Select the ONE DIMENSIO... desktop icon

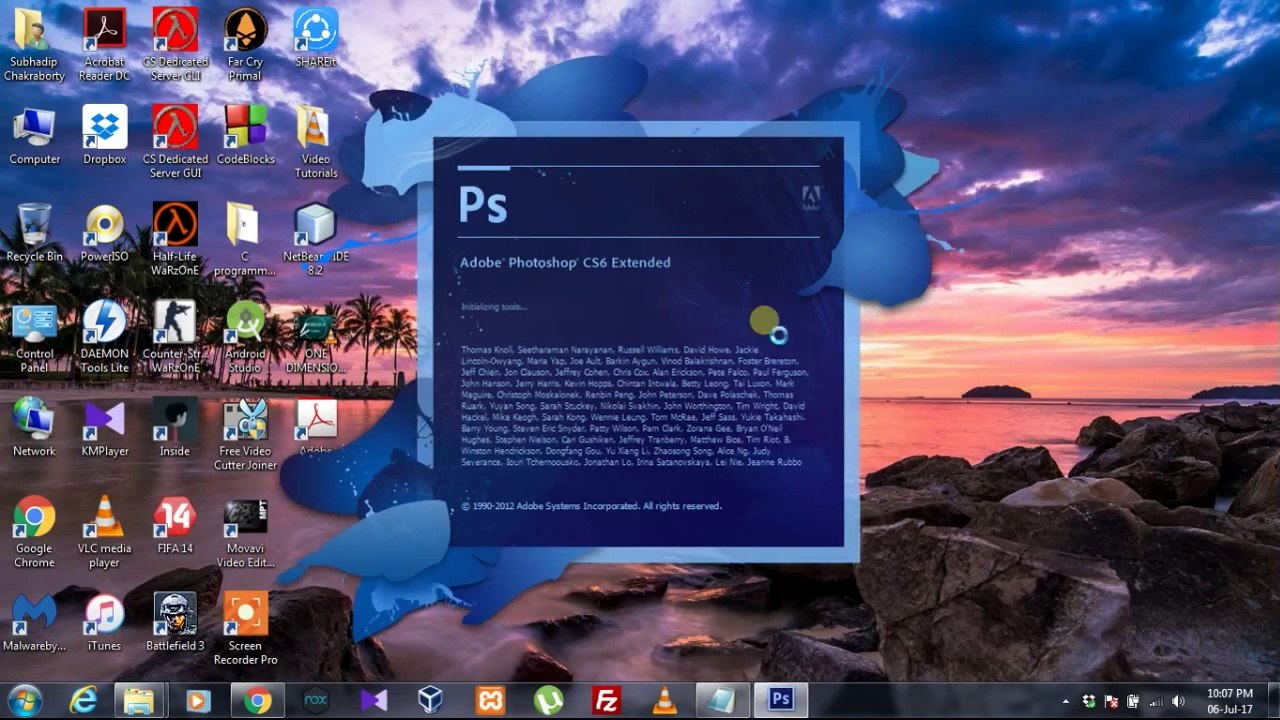[x=315, y=343]
